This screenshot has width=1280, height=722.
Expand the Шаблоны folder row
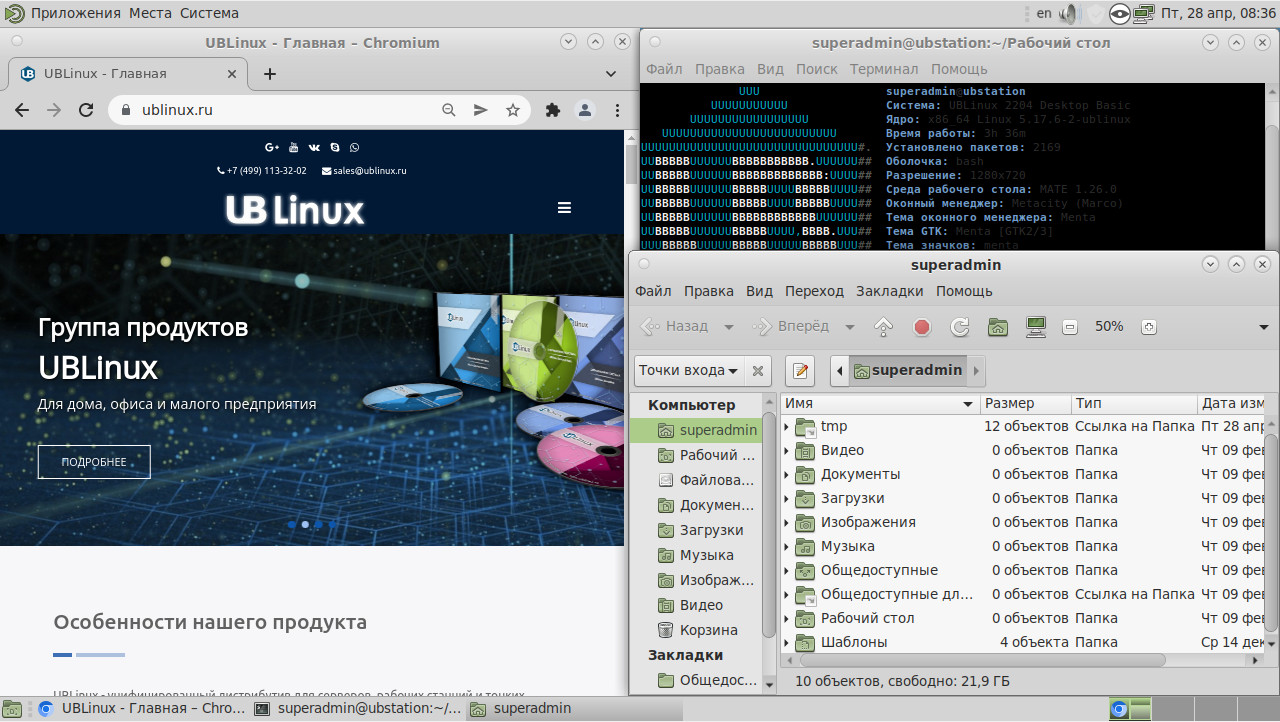[x=787, y=643]
